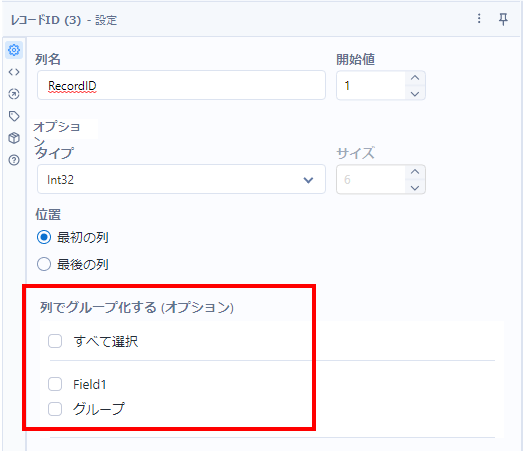Image resolution: width=523 pixels, height=451 pixels.
Task: Pin the configuration panel
Action: point(503,19)
